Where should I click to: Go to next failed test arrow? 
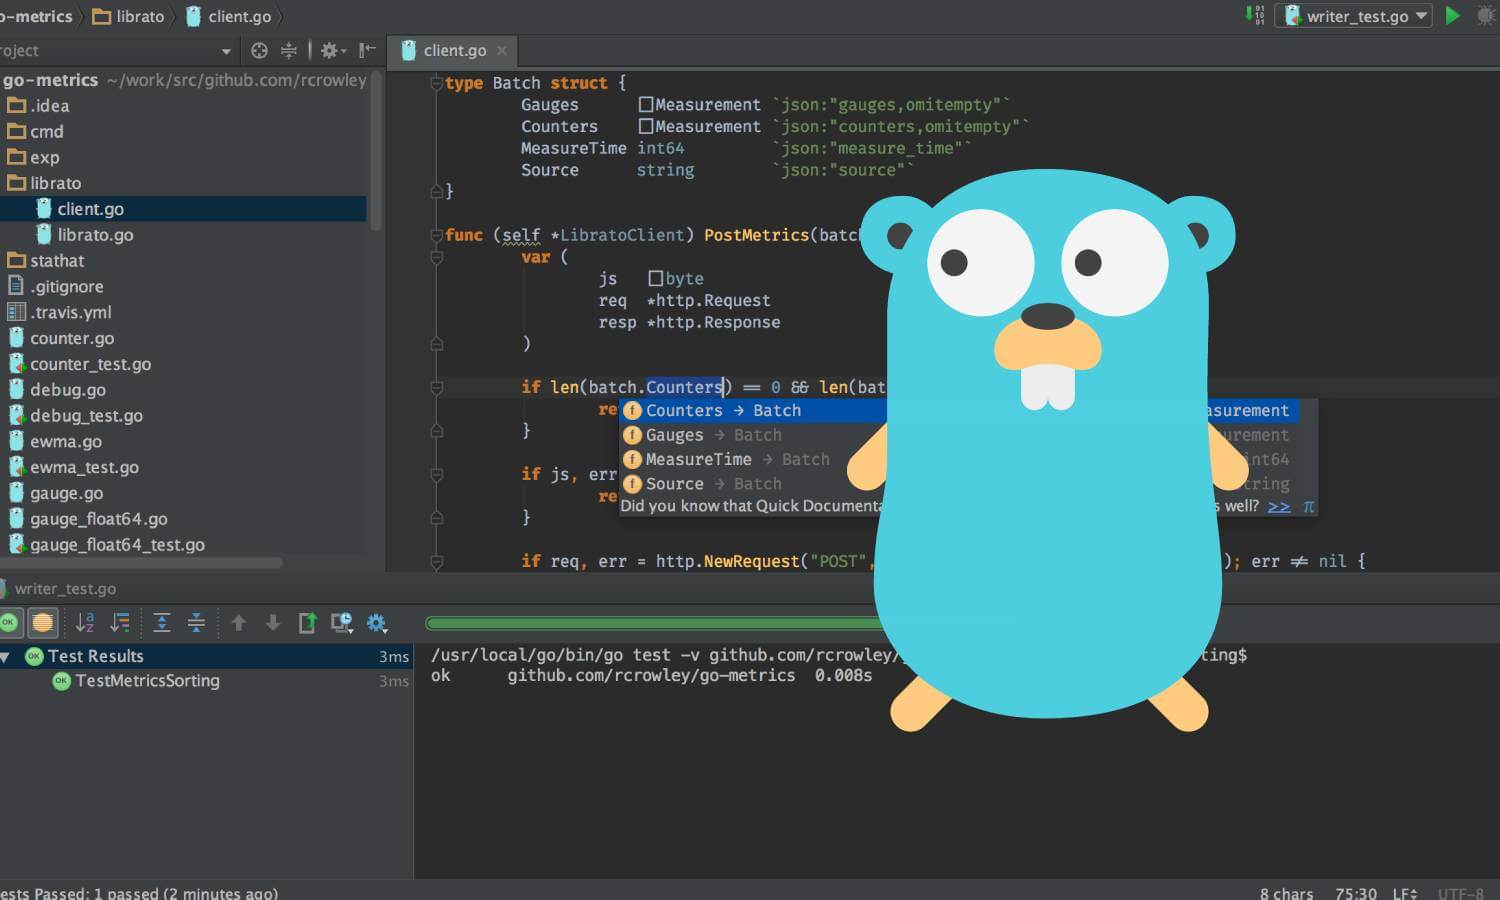tap(273, 623)
